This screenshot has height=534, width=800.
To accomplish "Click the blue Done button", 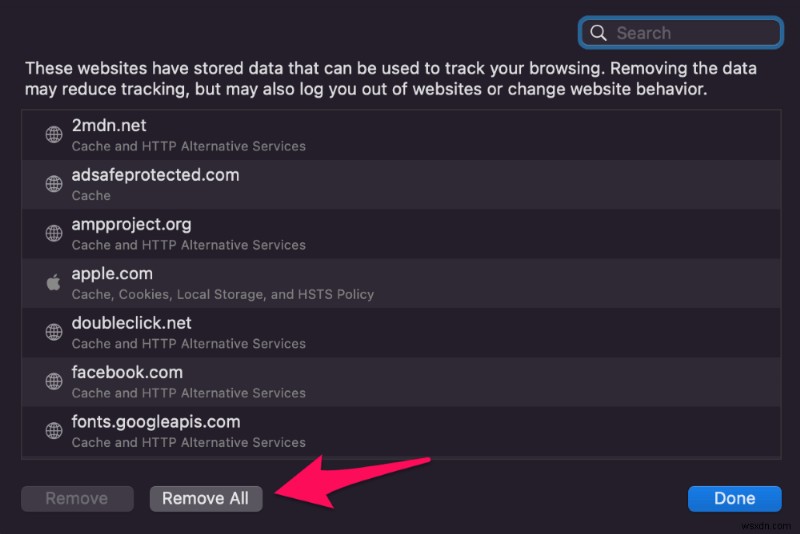I will [734, 498].
